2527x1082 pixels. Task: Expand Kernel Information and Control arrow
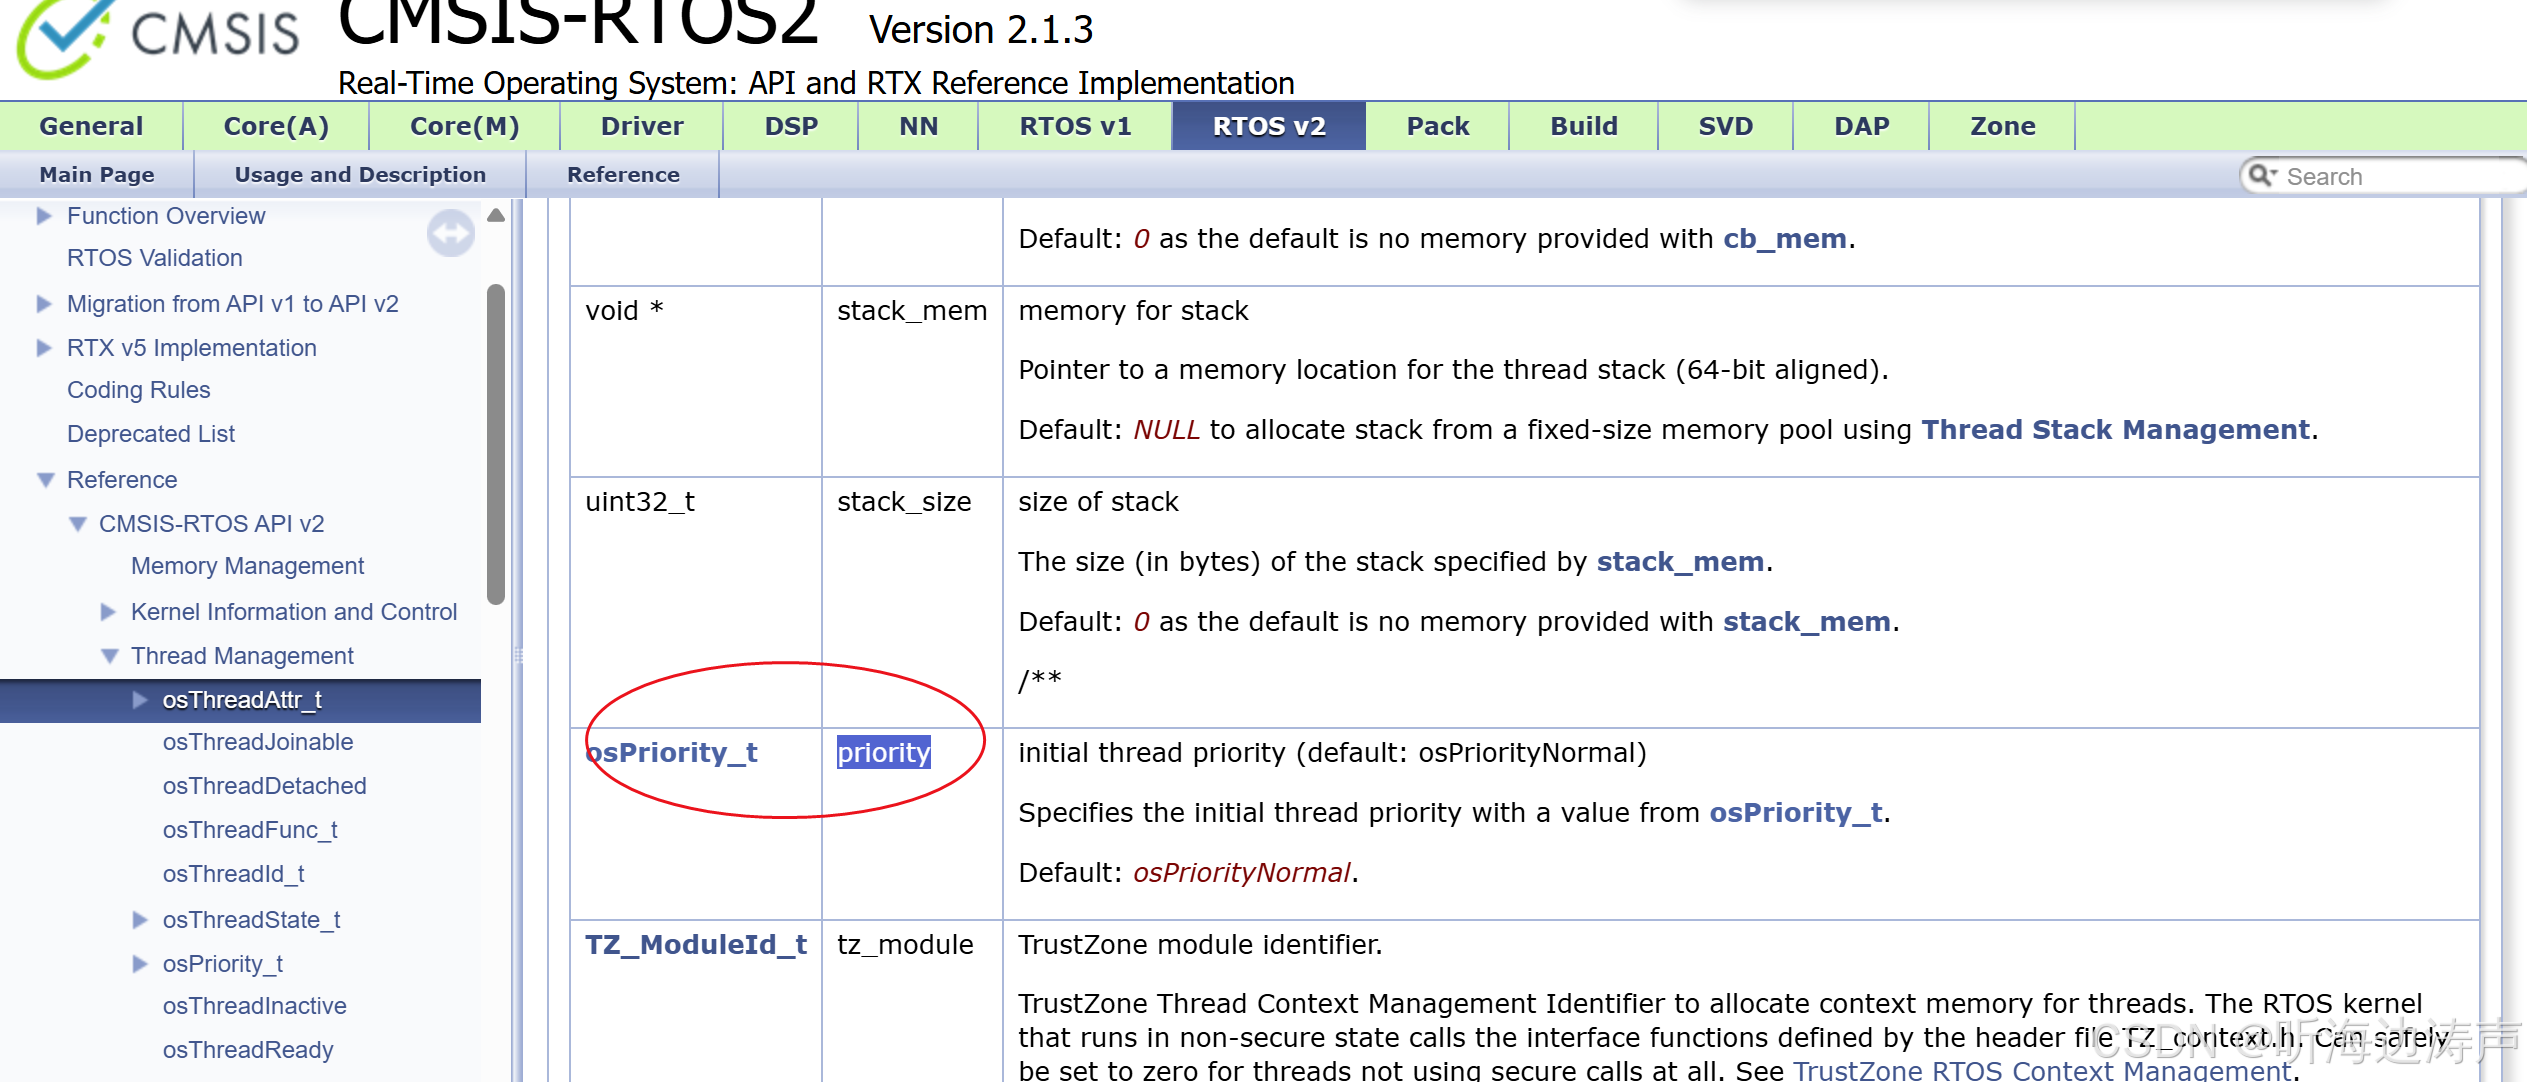click(108, 612)
